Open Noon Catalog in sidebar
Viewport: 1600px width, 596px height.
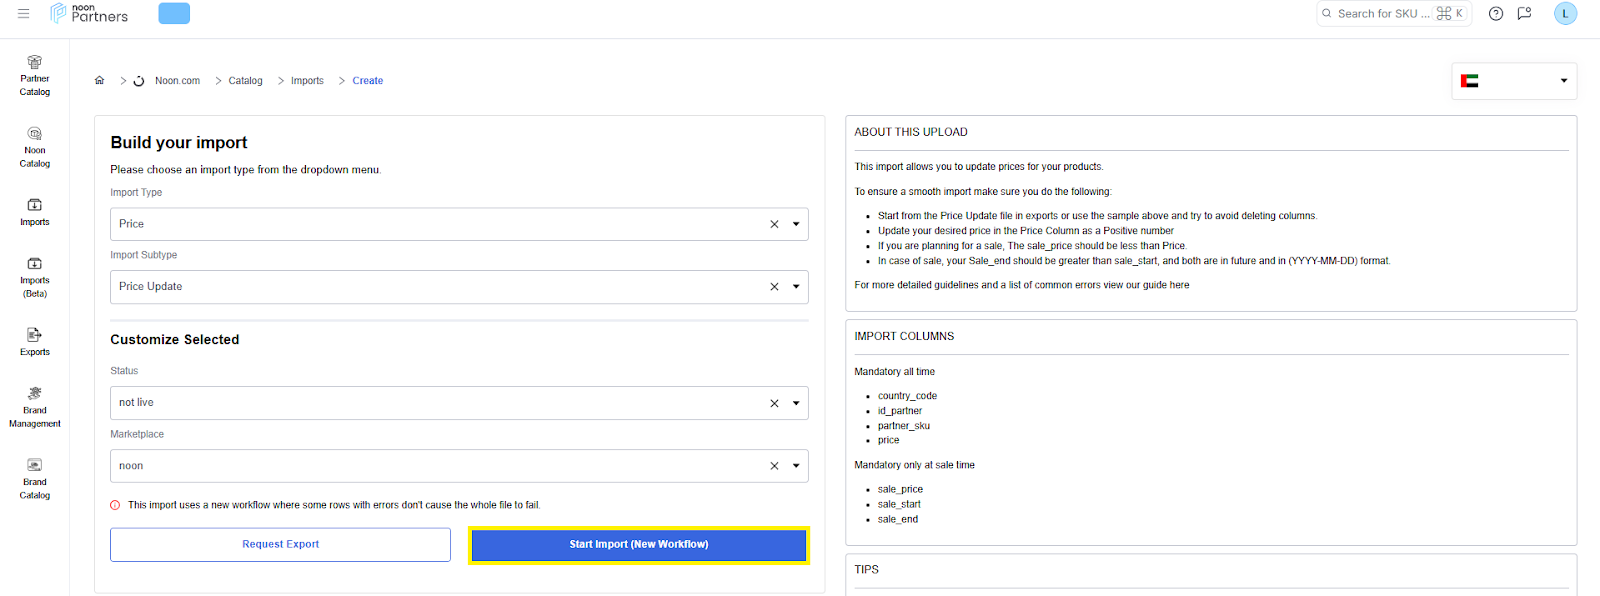tap(34, 148)
